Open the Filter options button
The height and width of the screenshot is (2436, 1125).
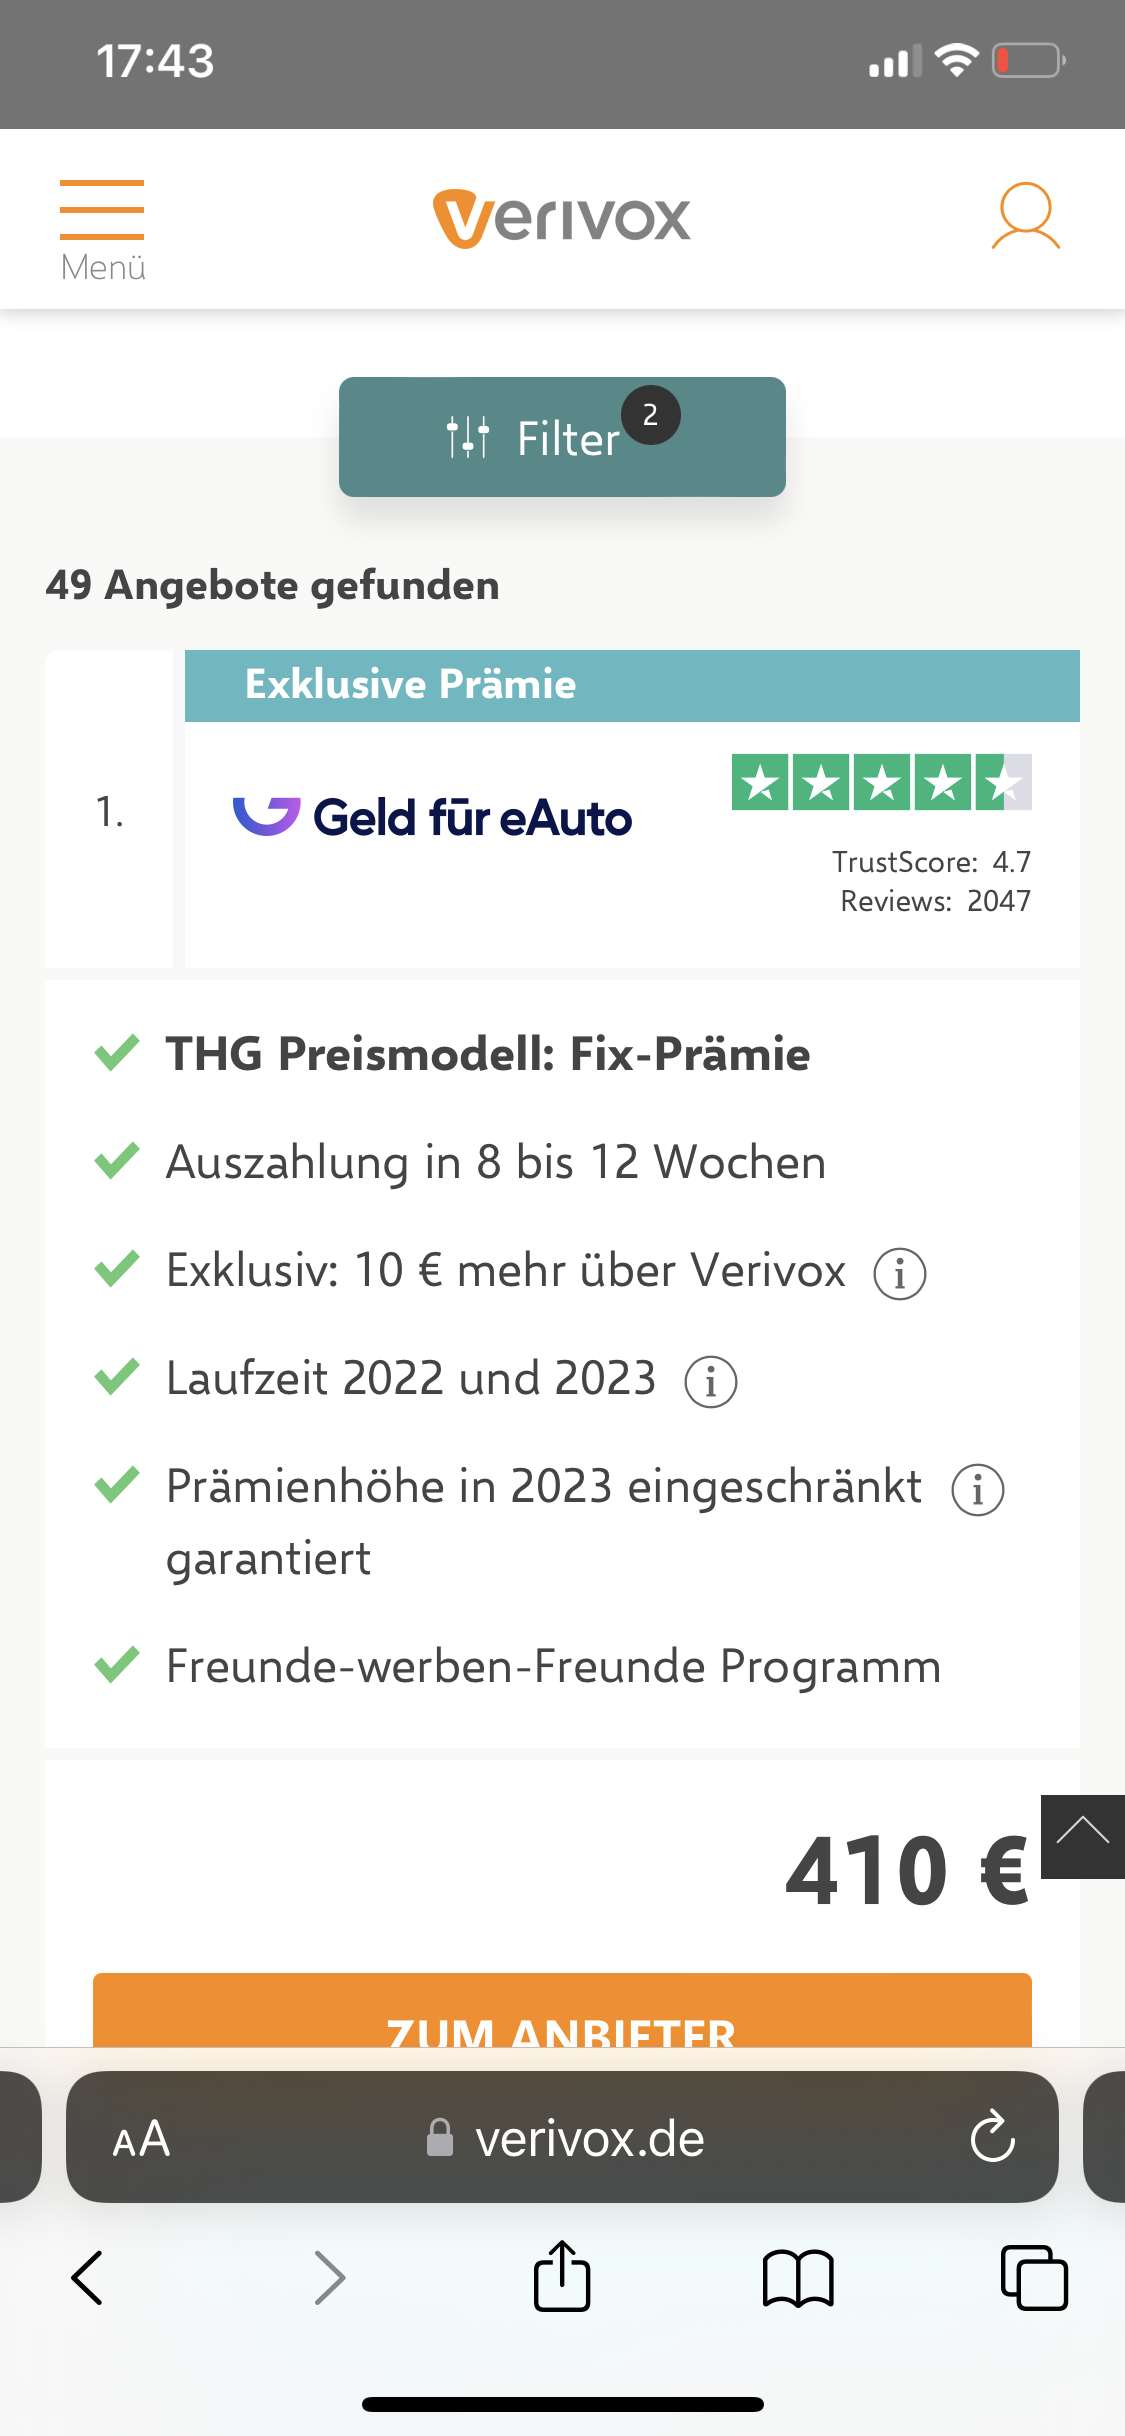[x=562, y=437]
